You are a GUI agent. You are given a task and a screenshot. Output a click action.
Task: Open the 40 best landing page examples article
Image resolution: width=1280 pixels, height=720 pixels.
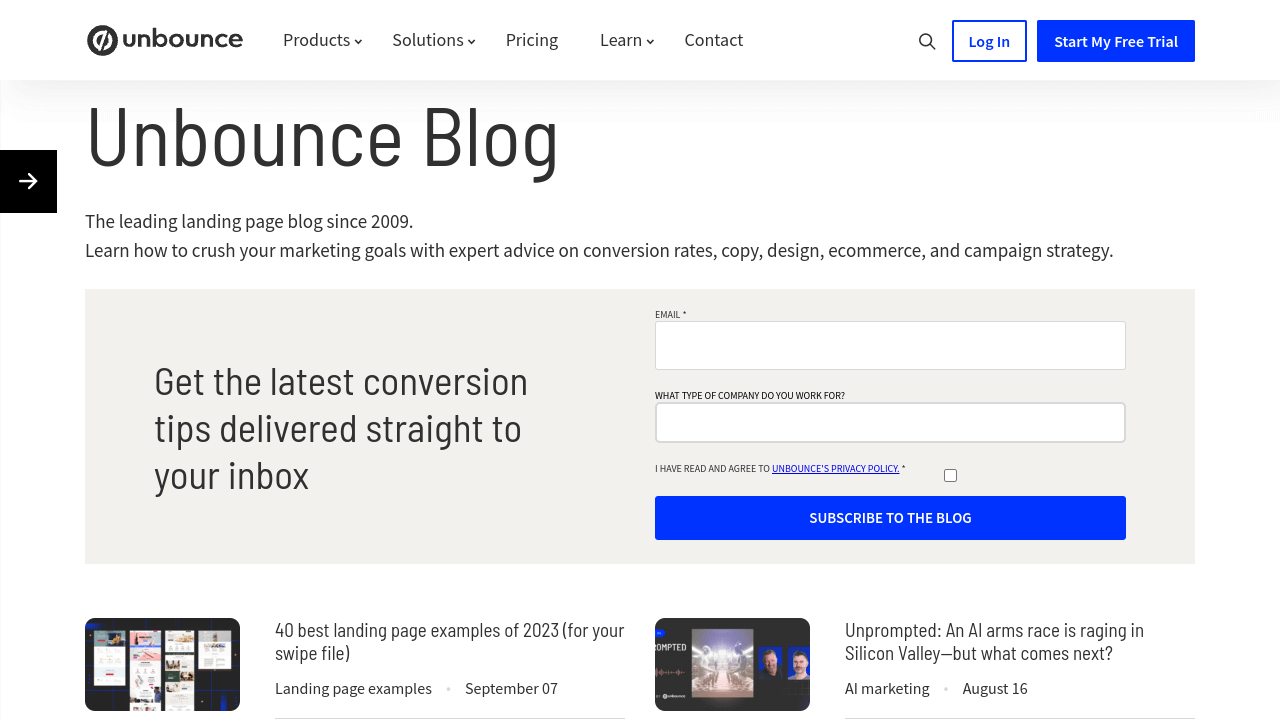449,641
